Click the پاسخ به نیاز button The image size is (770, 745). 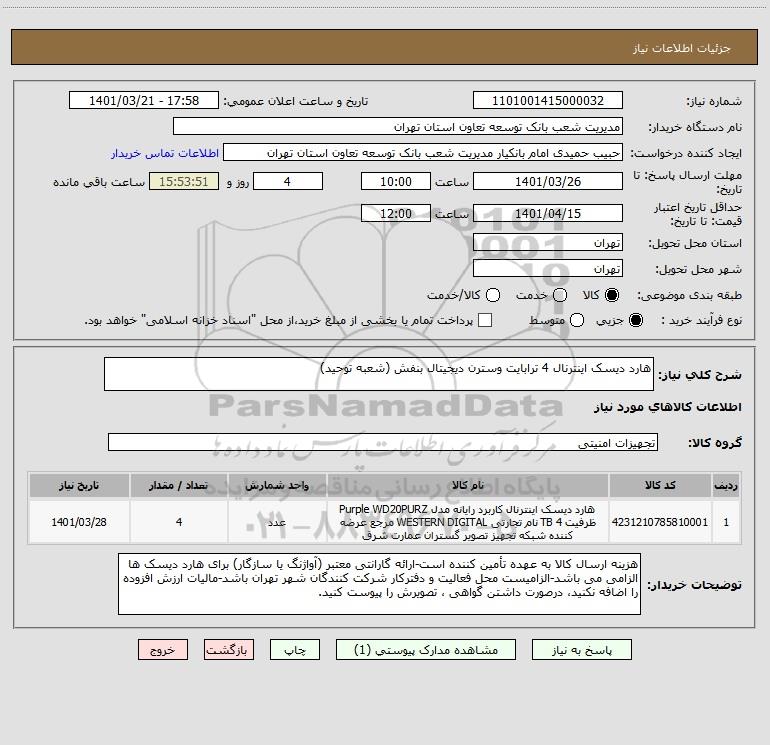coord(581,650)
